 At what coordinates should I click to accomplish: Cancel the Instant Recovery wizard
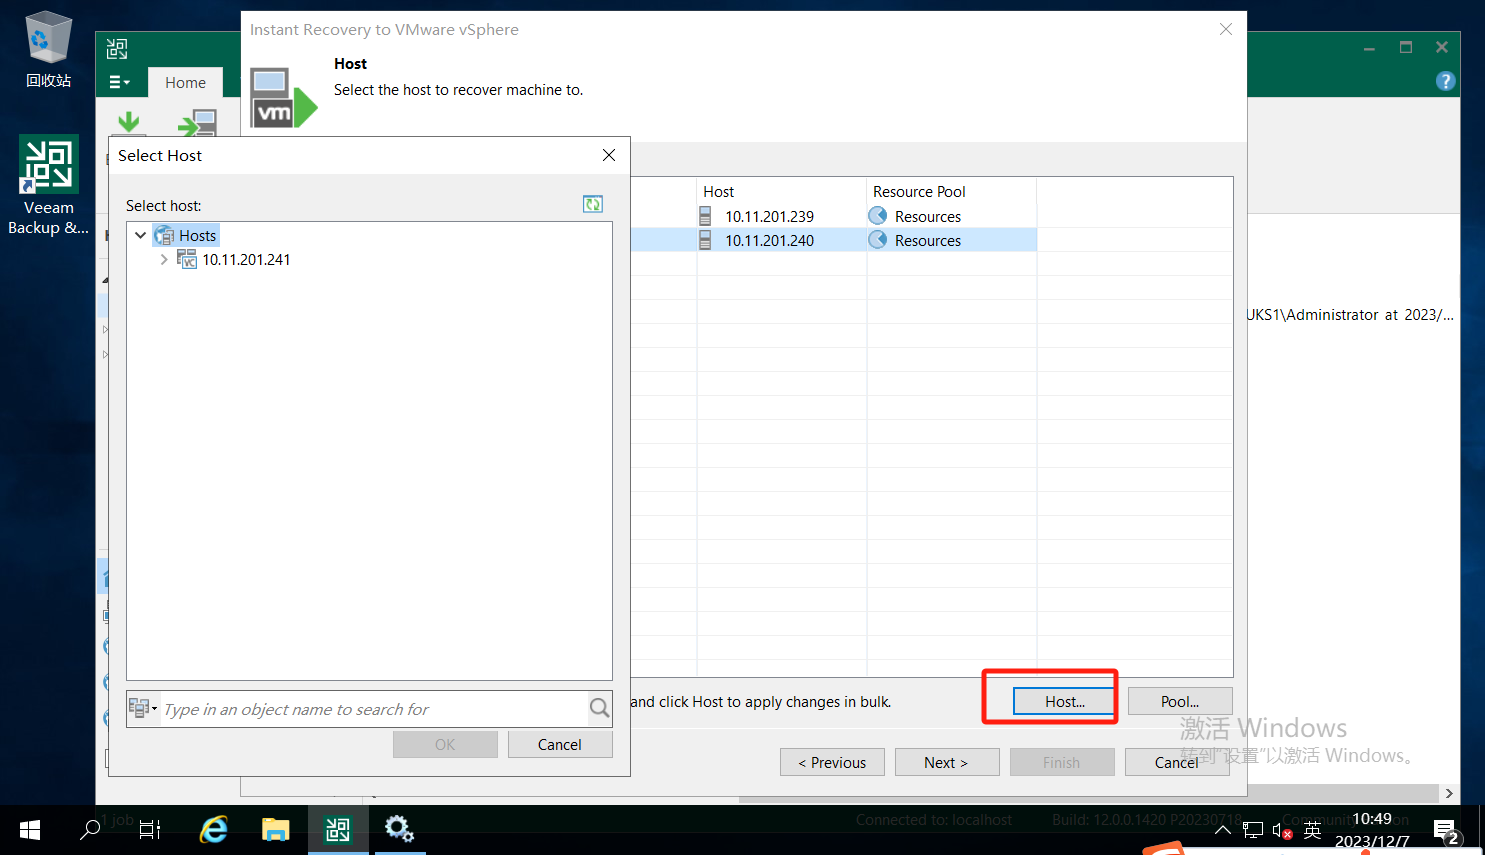coord(1177,762)
